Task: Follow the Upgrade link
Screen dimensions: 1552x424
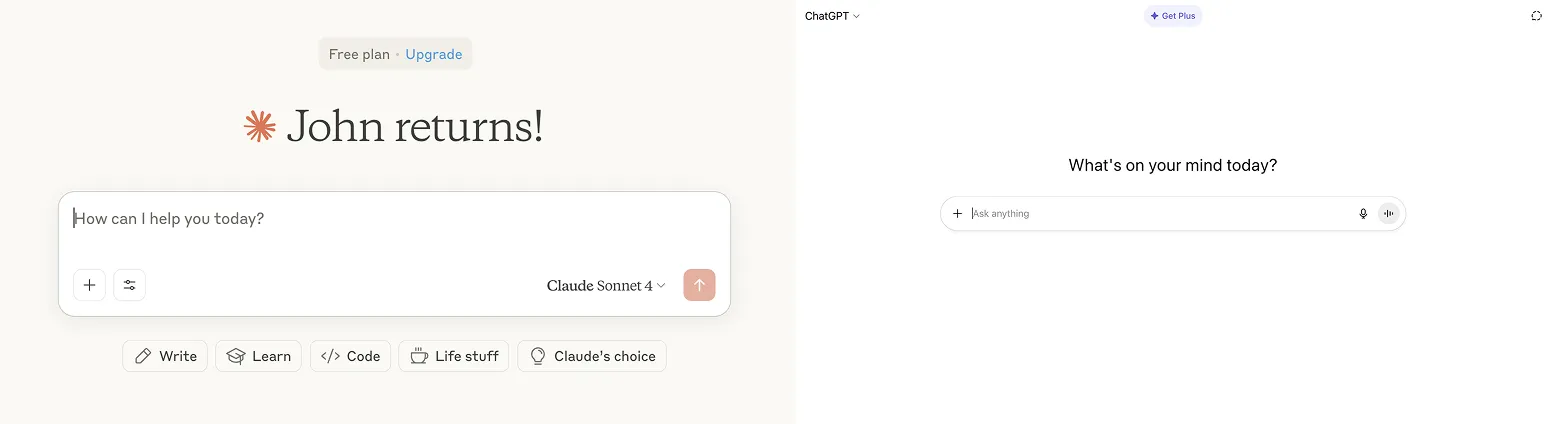Action: [434, 54]
